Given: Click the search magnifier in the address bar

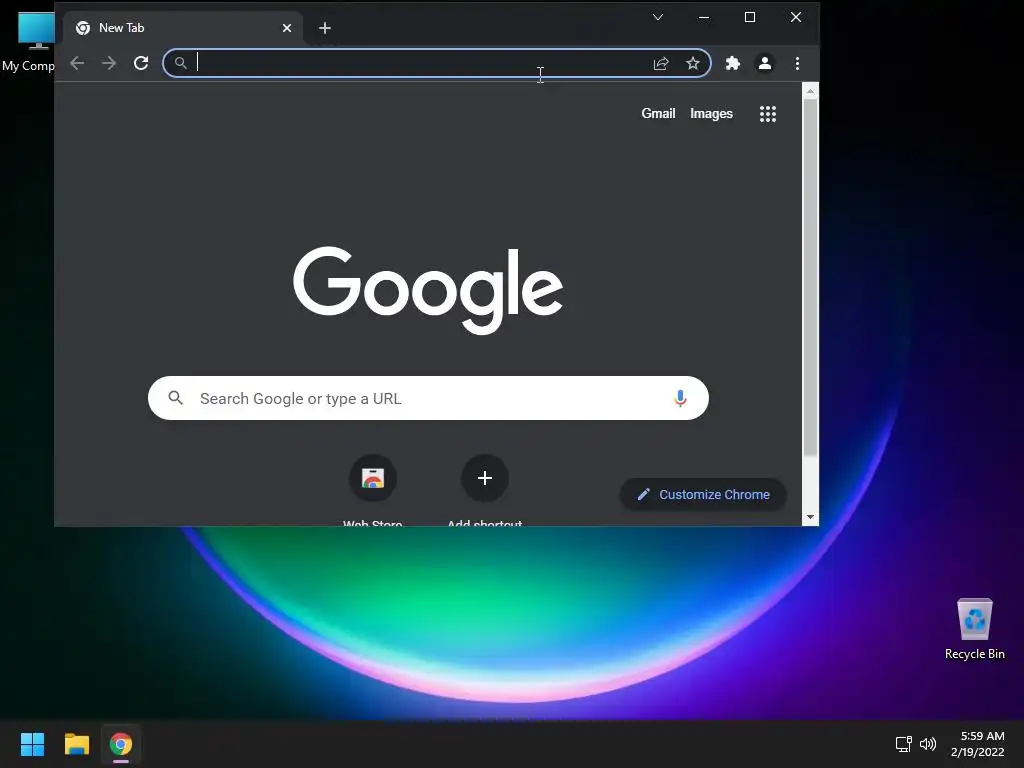Looking at the screenshot, I should click(x=181, y=63).
